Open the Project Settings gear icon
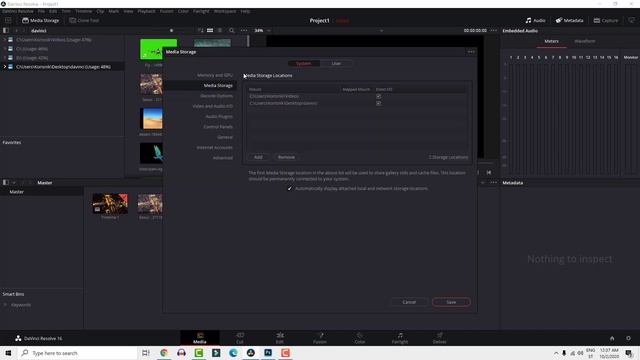The width and height of the screenshot is (640, 360). [x=628, y=338]
